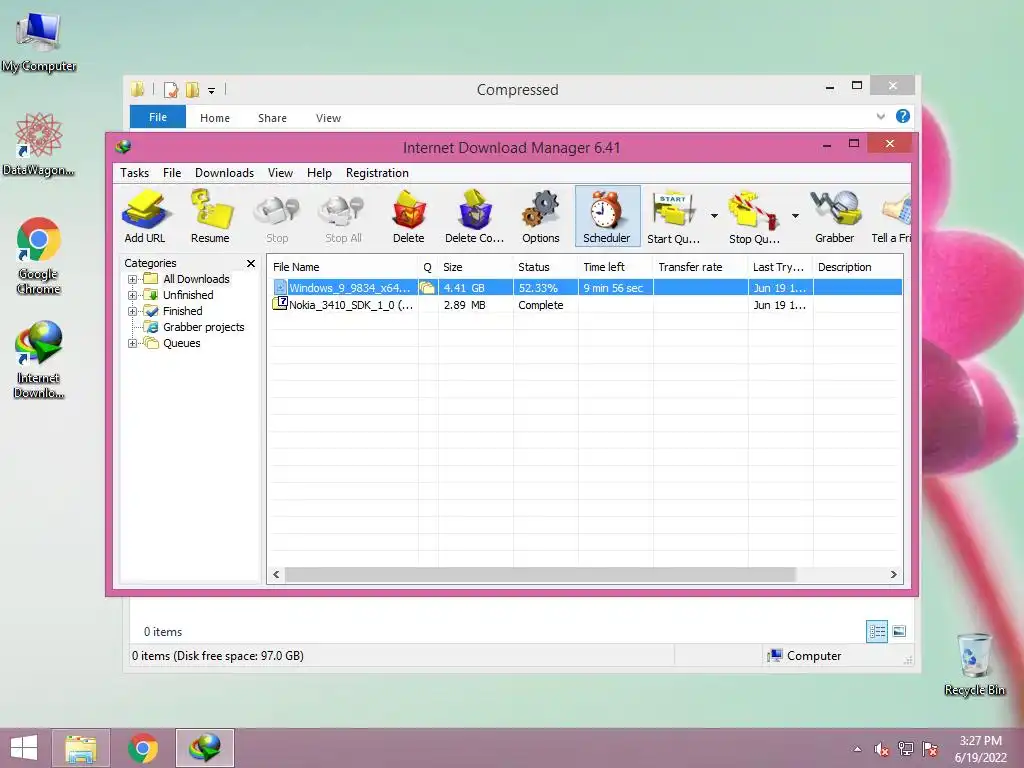Click the Start Queue toolbar icon

pos(673,217)
